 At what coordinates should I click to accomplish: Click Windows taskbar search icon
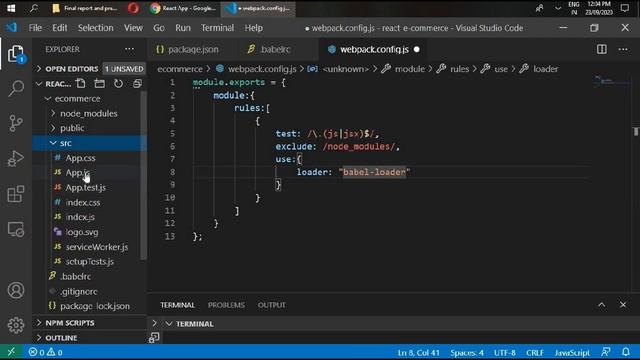(34, 8)
